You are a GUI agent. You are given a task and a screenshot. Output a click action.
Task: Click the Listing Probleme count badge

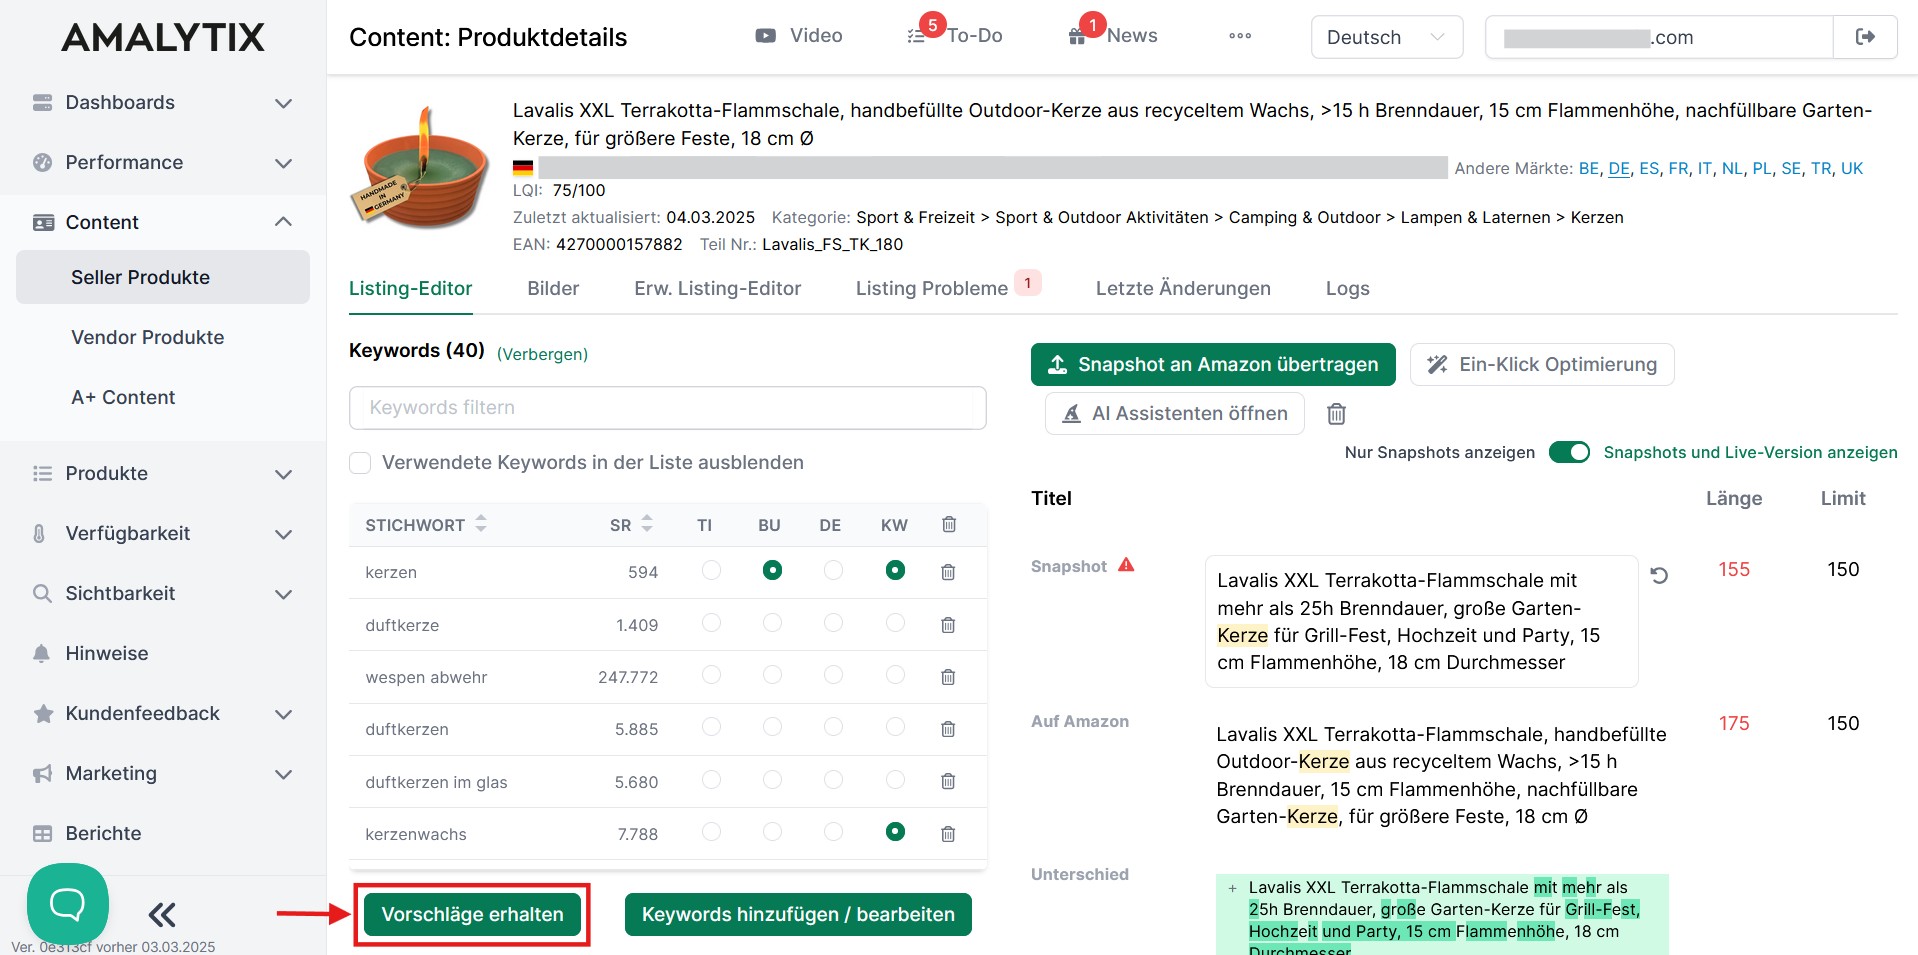[x=1027, y=283]
